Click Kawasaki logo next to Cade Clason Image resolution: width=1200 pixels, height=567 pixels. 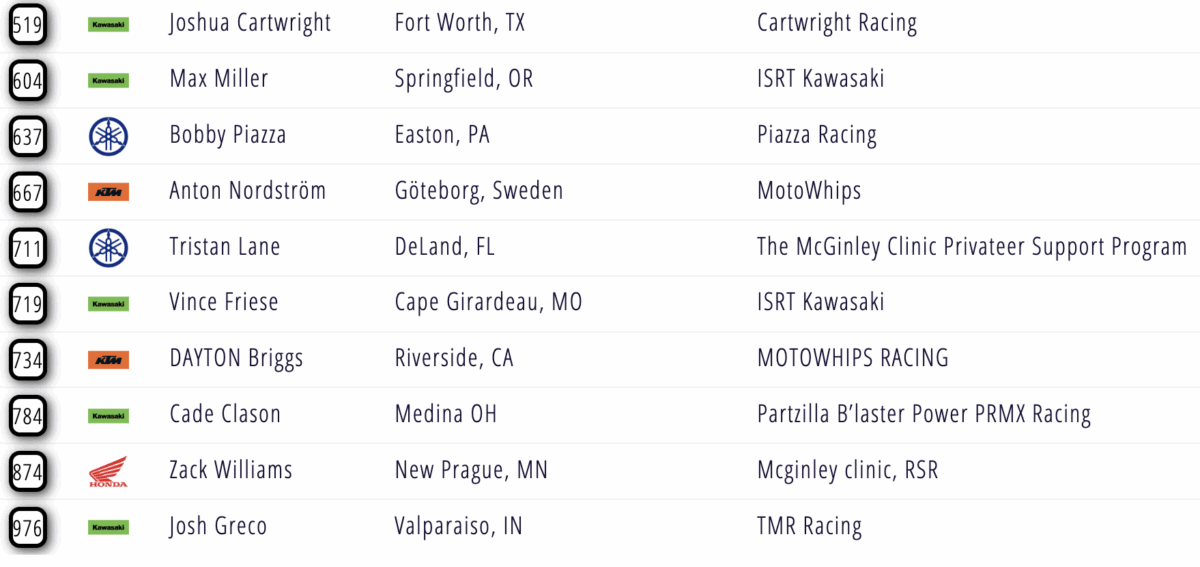(x=108, y=415)
